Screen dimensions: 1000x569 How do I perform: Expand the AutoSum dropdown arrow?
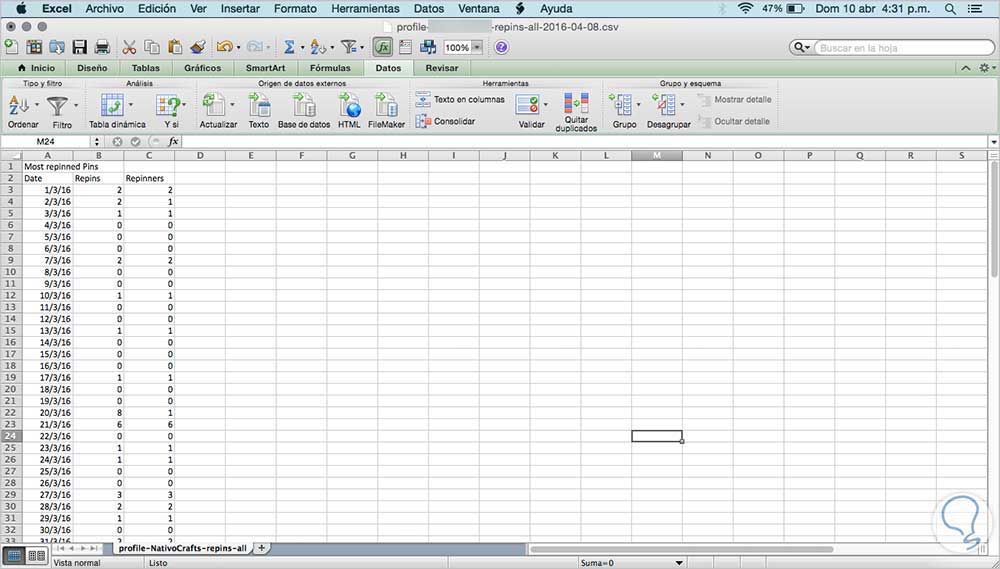pyautogui.click(x=302, y=48)
